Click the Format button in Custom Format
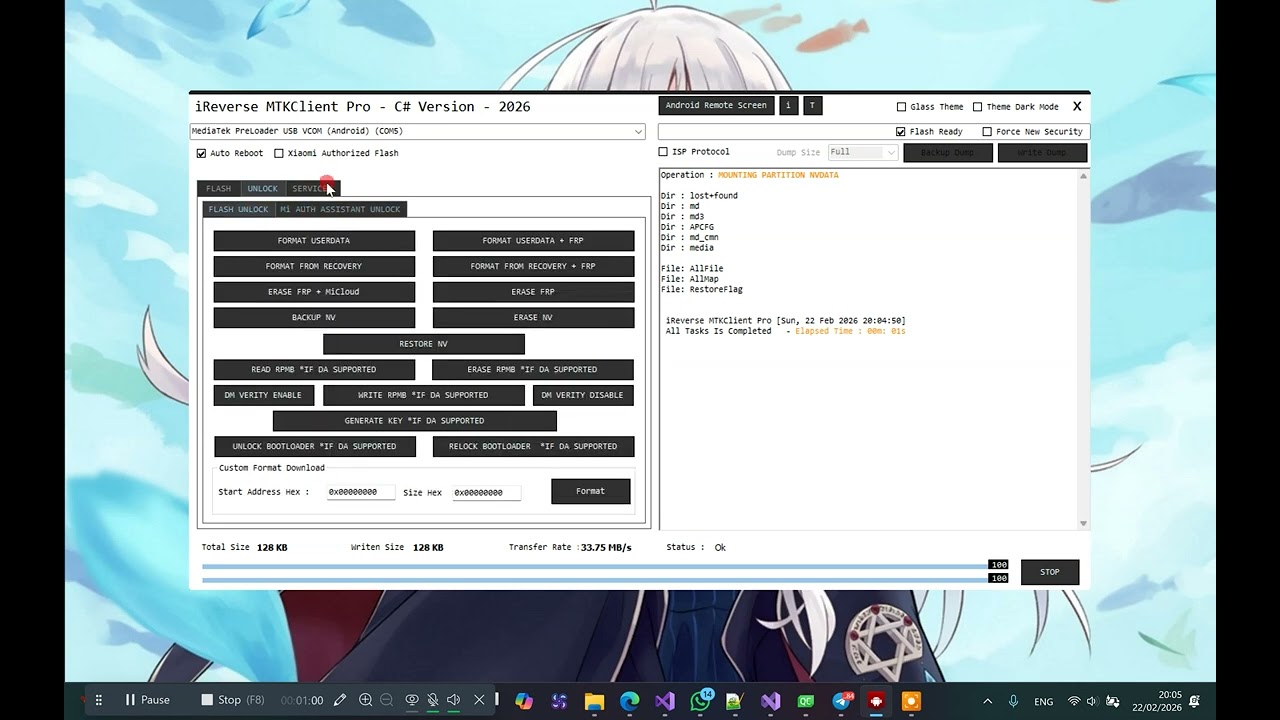1280x720 pixels. point(591,491)
